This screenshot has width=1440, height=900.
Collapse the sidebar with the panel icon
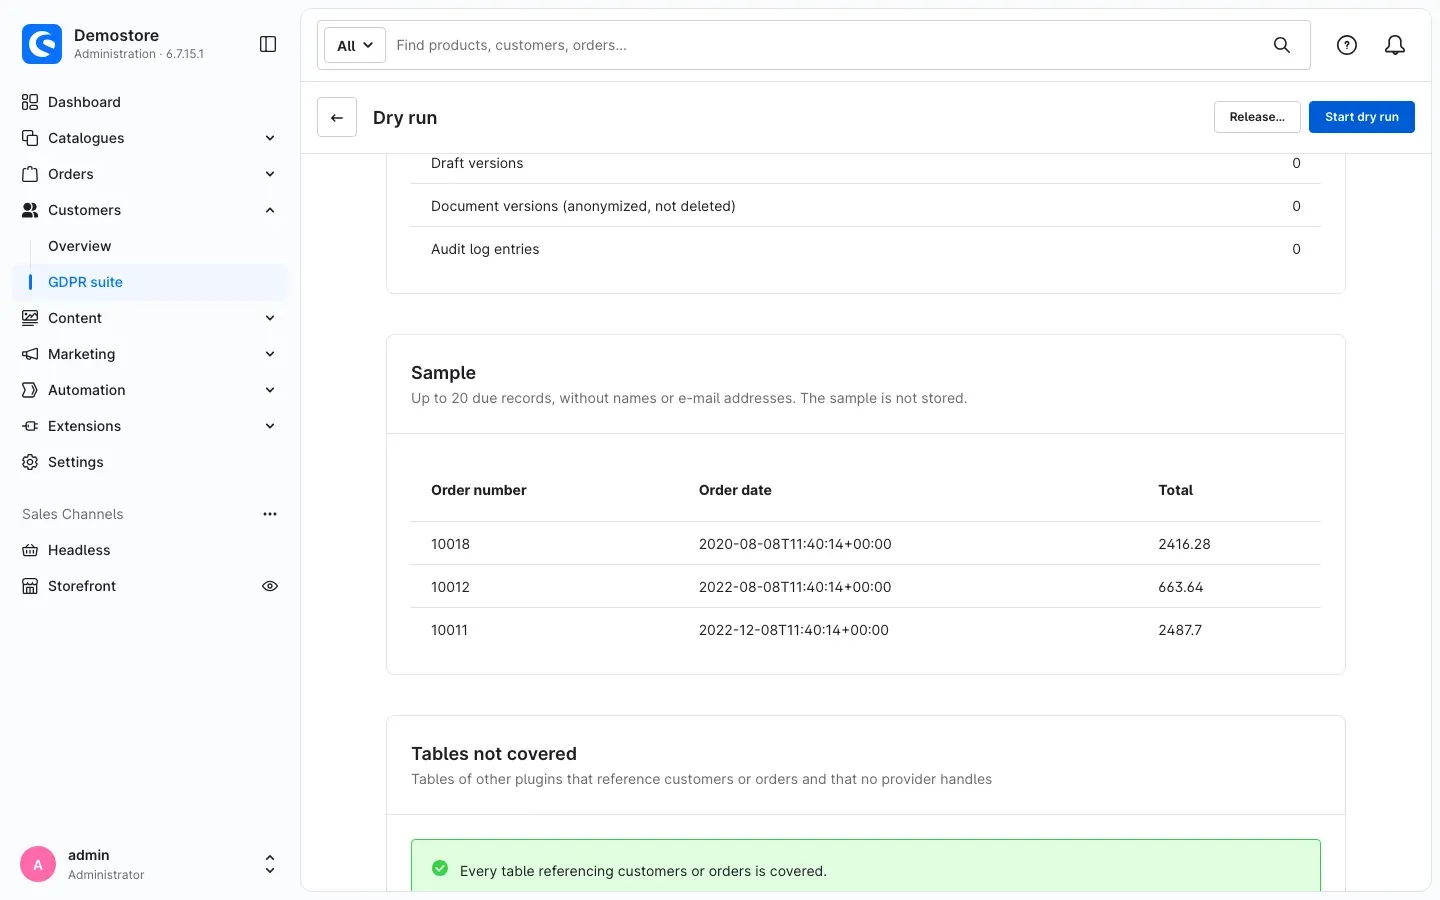[x=268, y=44]
